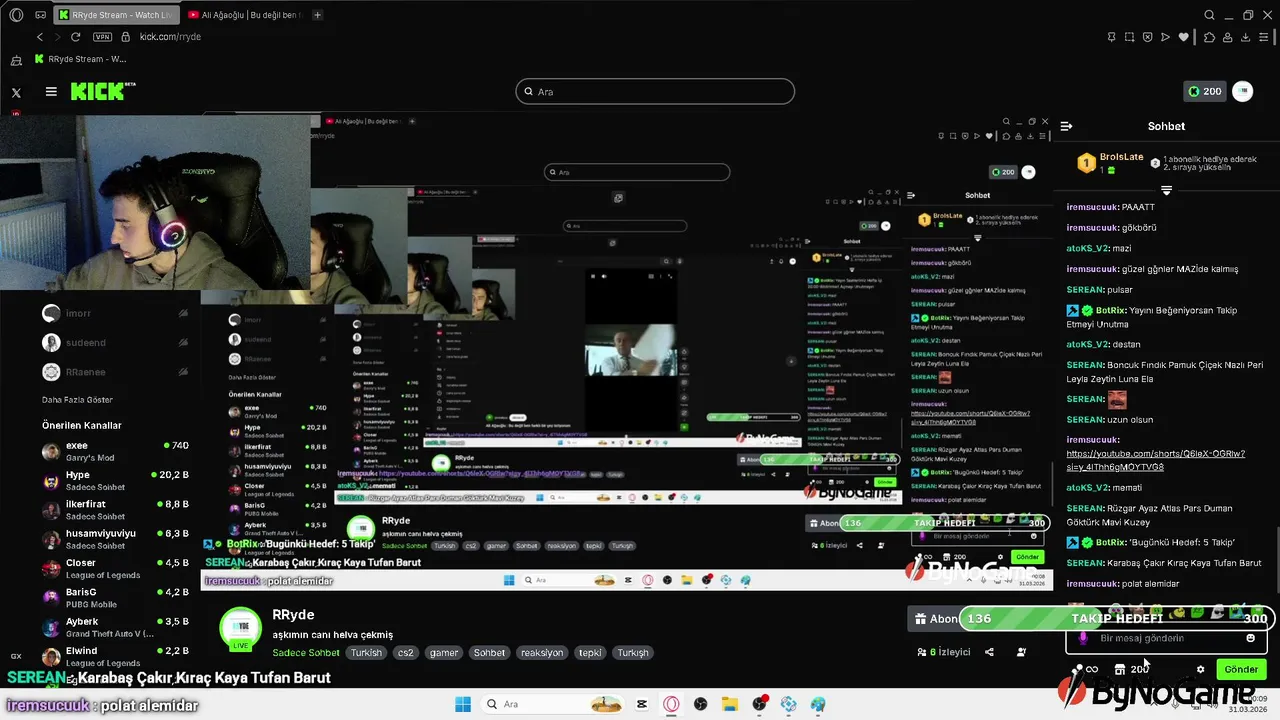This screenshot has height=720, width=1280.
Task: Toggle the VPN badge in address bar
Action: point(102,36)
